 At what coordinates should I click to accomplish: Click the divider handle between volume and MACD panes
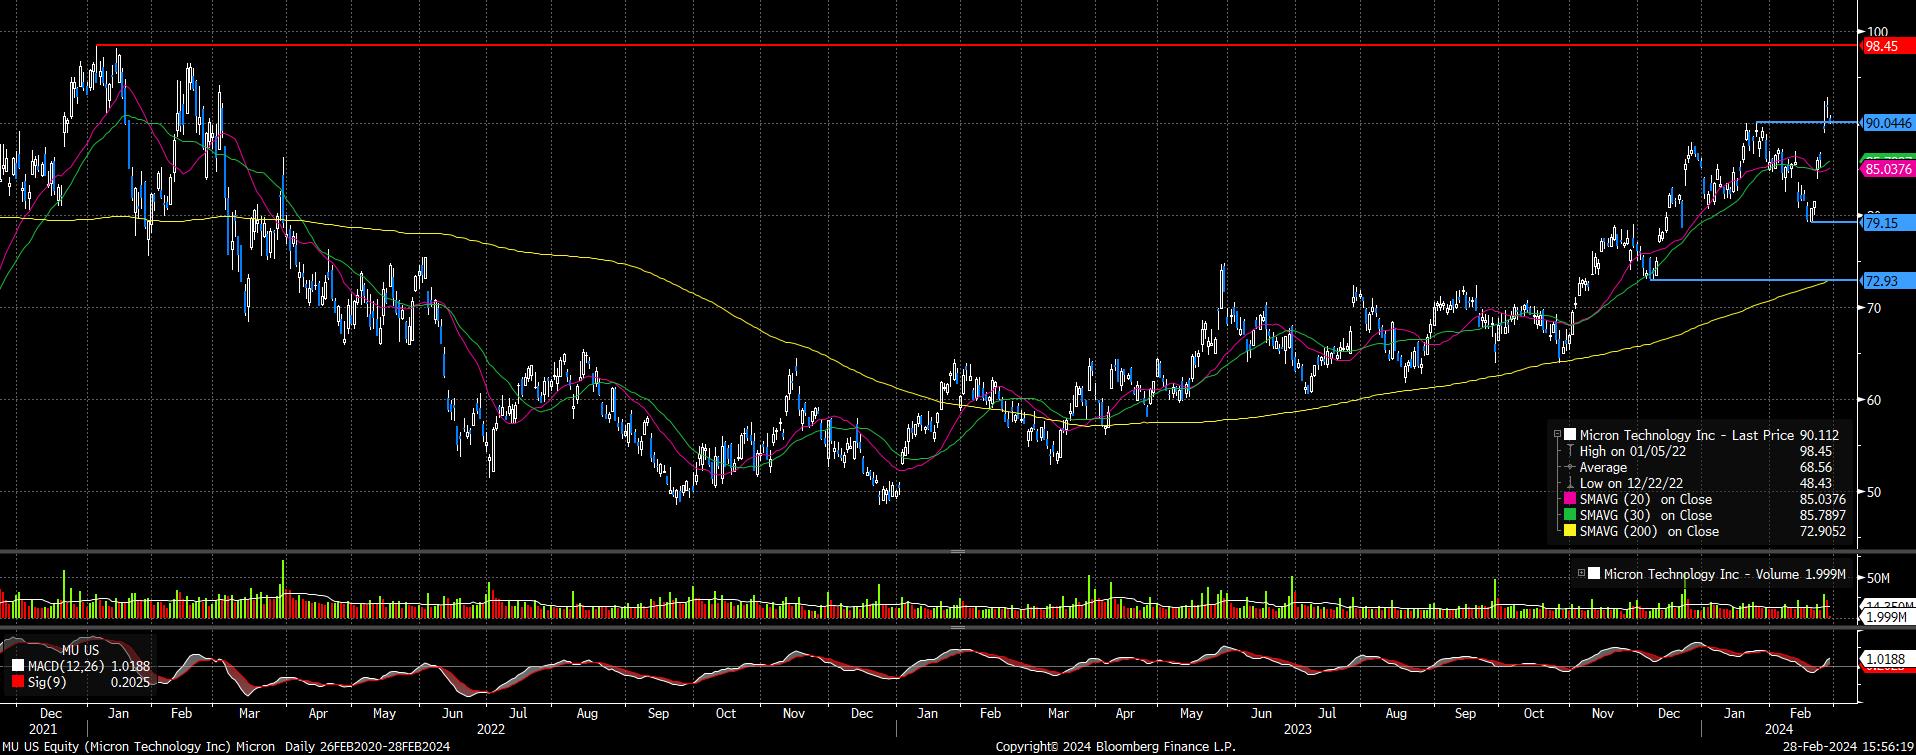957,627
